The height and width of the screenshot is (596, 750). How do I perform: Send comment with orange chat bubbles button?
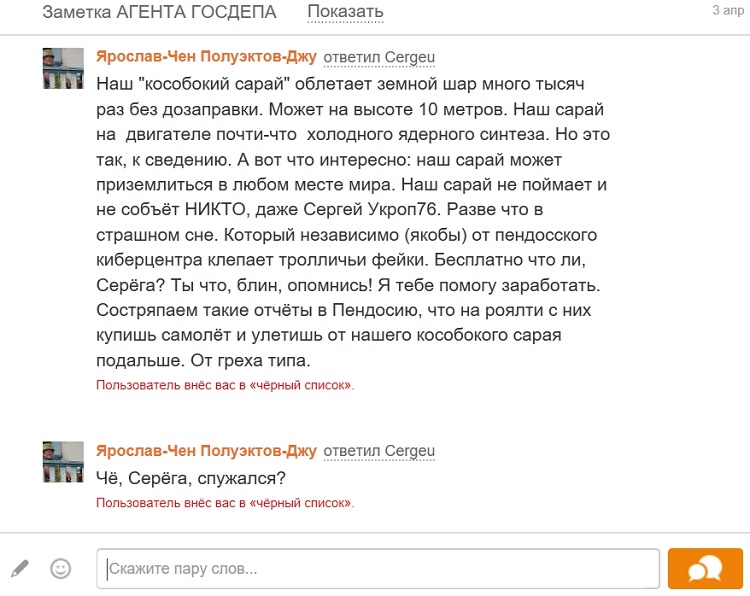click(x=705, y=569)
